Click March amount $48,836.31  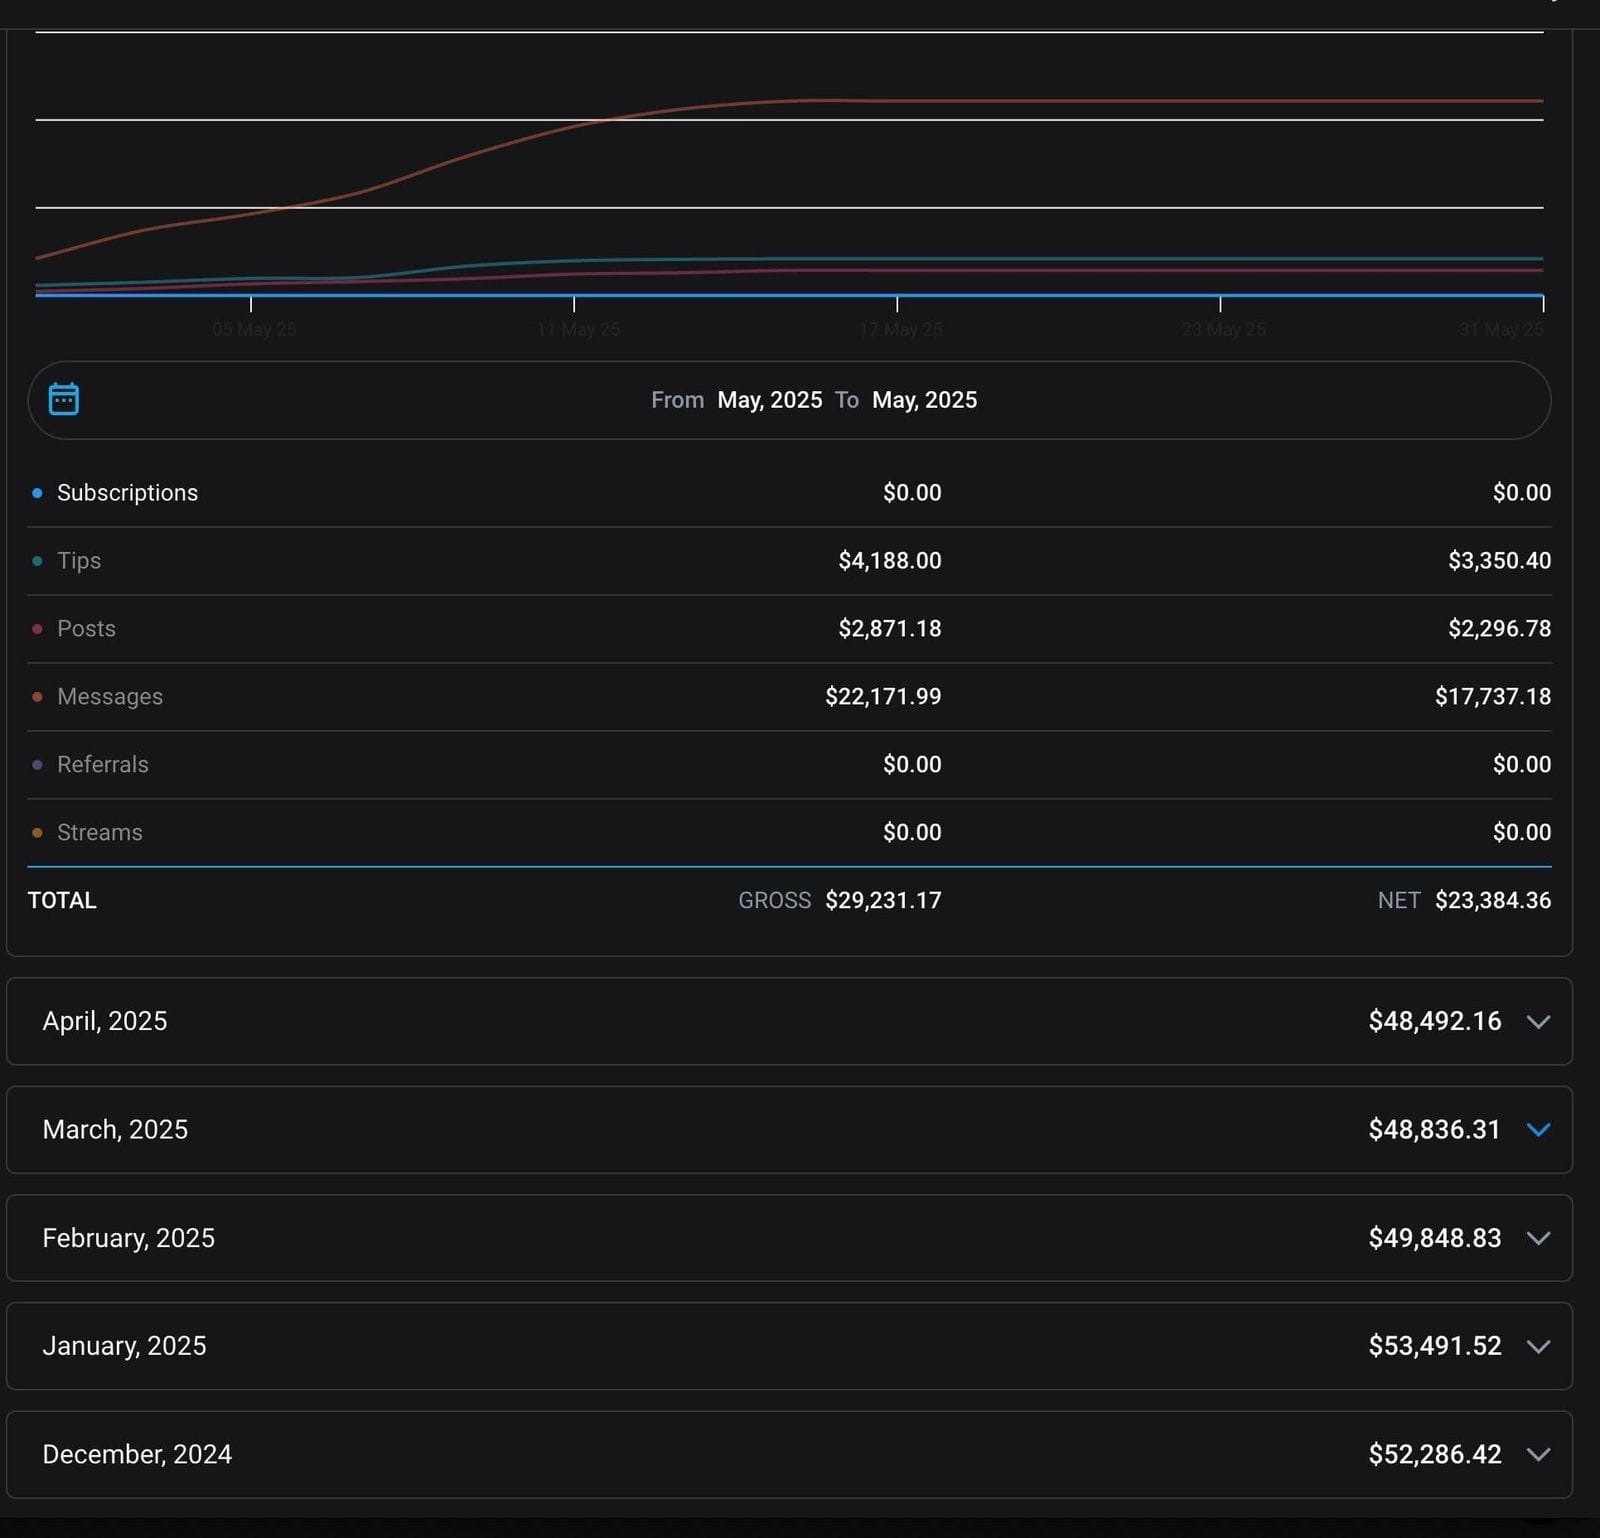click(1435, 1130)
